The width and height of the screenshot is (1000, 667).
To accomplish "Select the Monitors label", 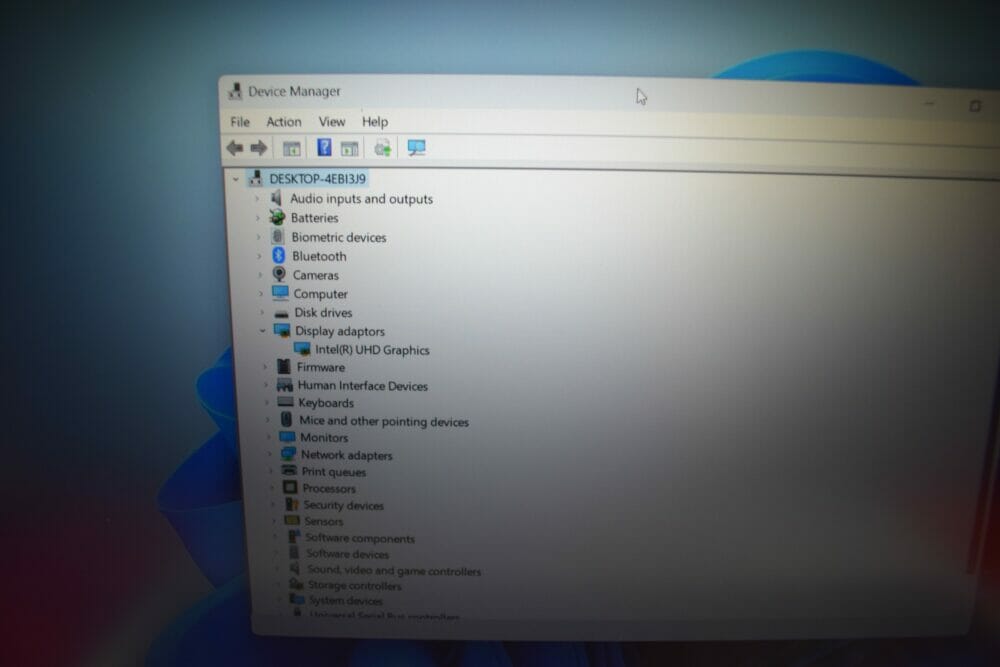I will (324, 437).
